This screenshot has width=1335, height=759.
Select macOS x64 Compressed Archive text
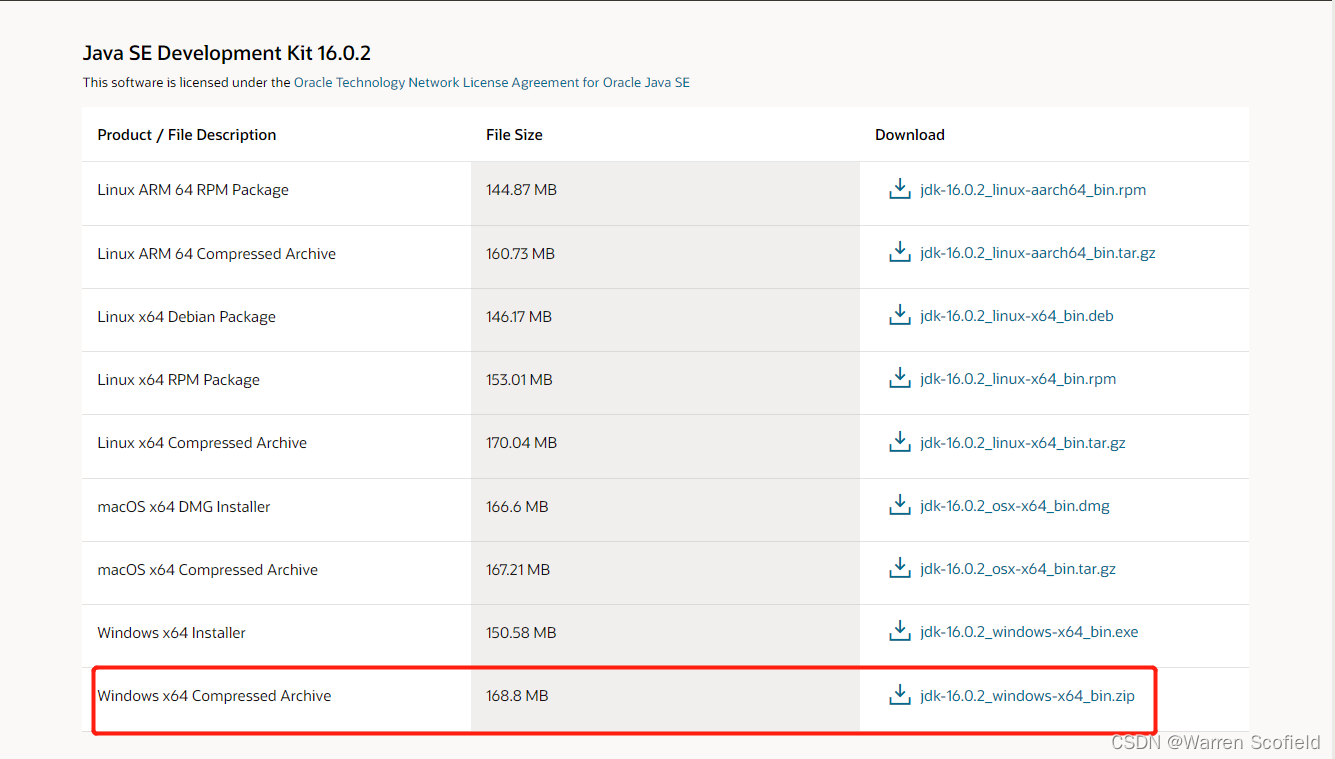coord(208,570)
